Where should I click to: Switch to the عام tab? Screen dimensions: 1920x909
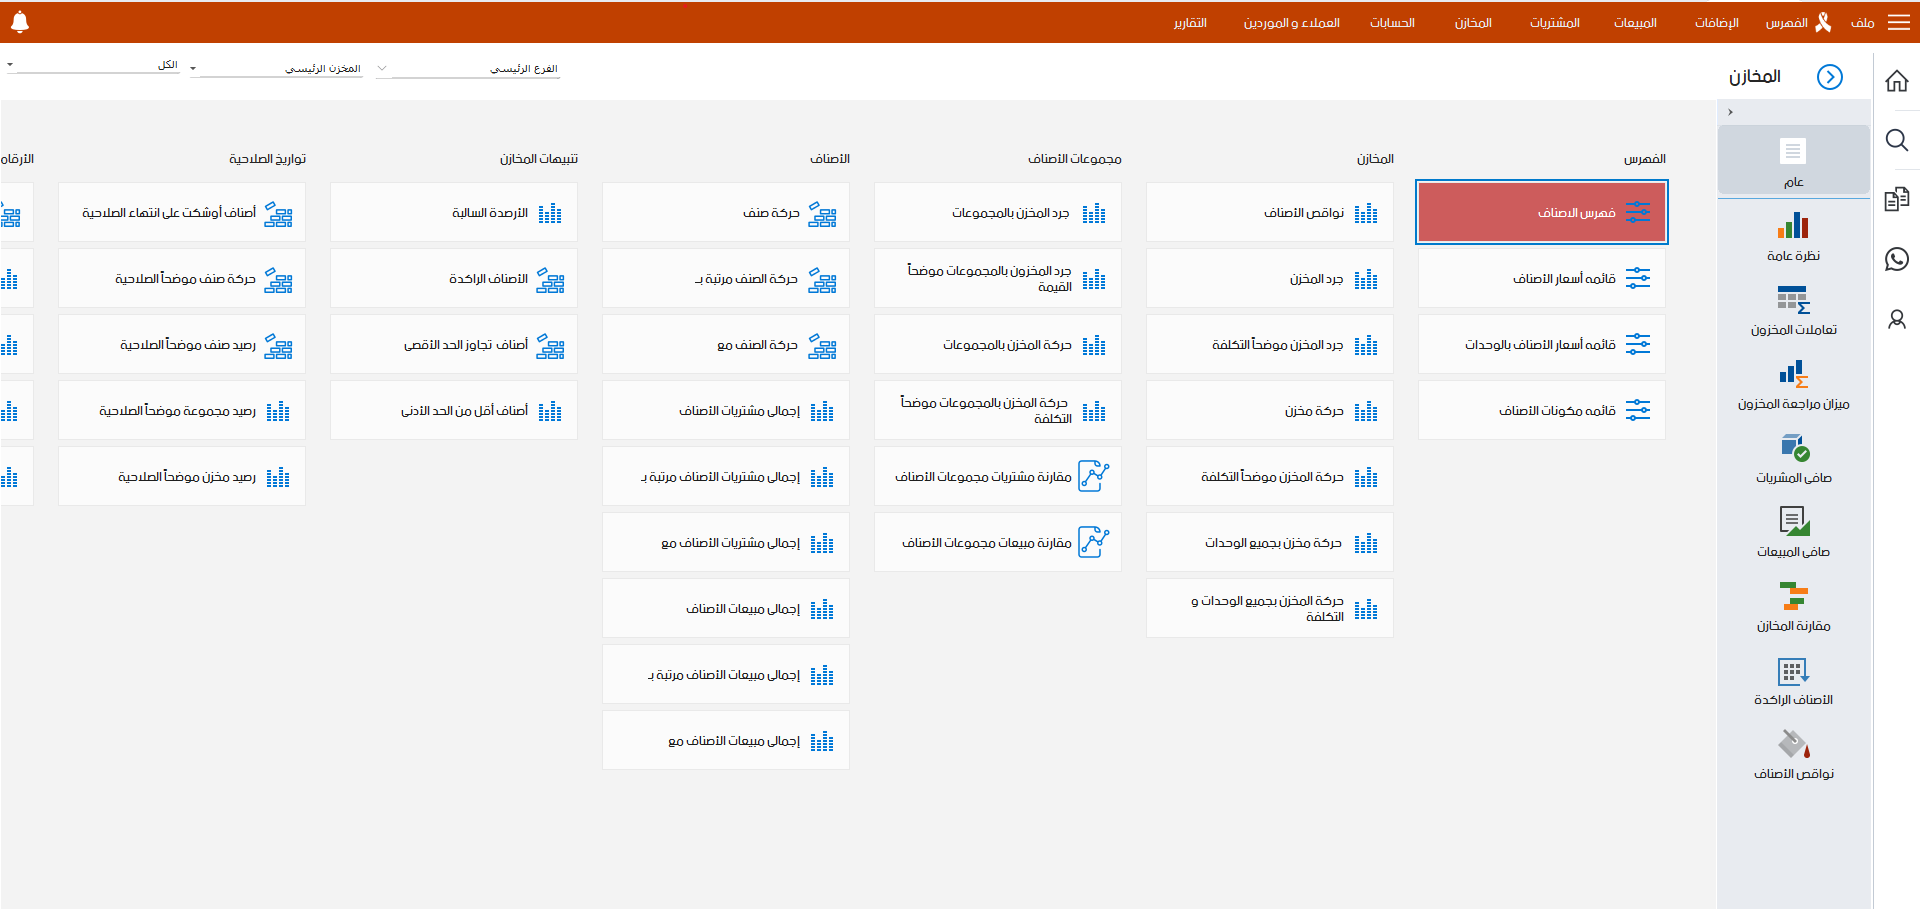pos(1795,165)
